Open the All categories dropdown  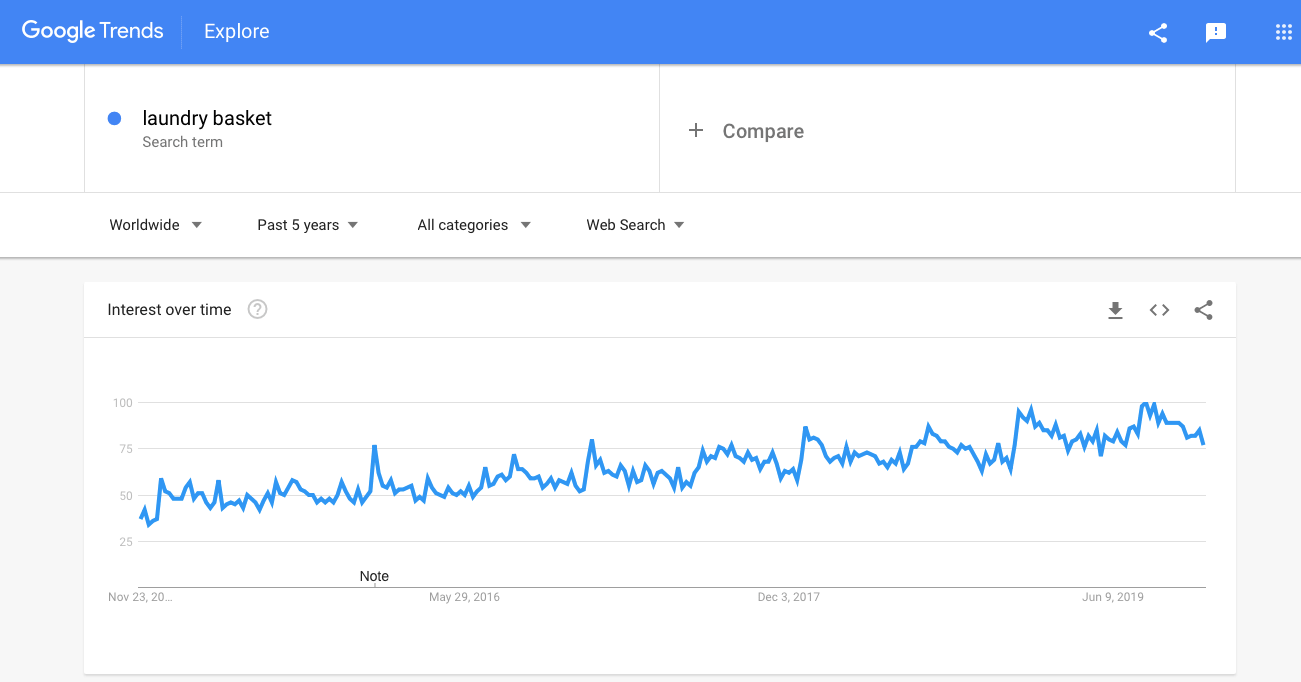coord(473,225)
